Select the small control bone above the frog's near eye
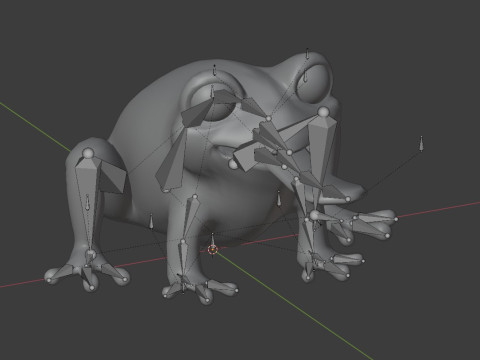The width and height of the screenshot is (480, 360). tap(215, 70)
